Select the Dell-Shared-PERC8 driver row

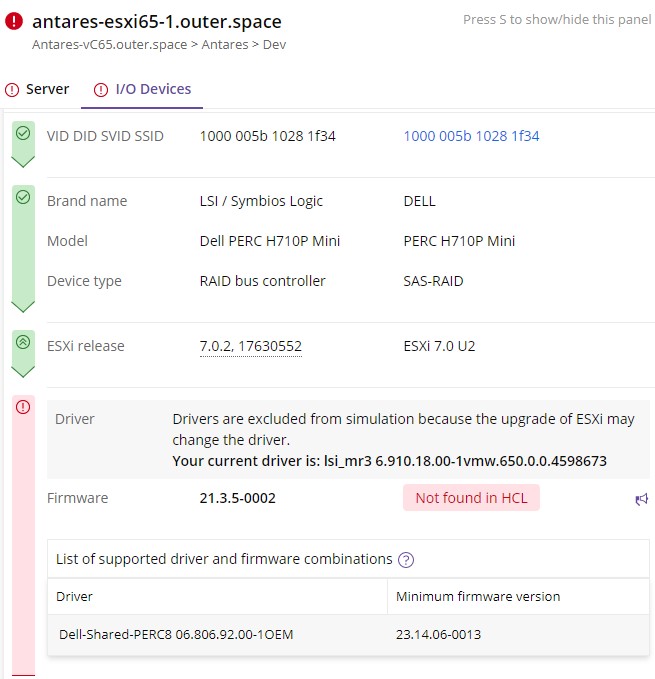pos(175,634)
